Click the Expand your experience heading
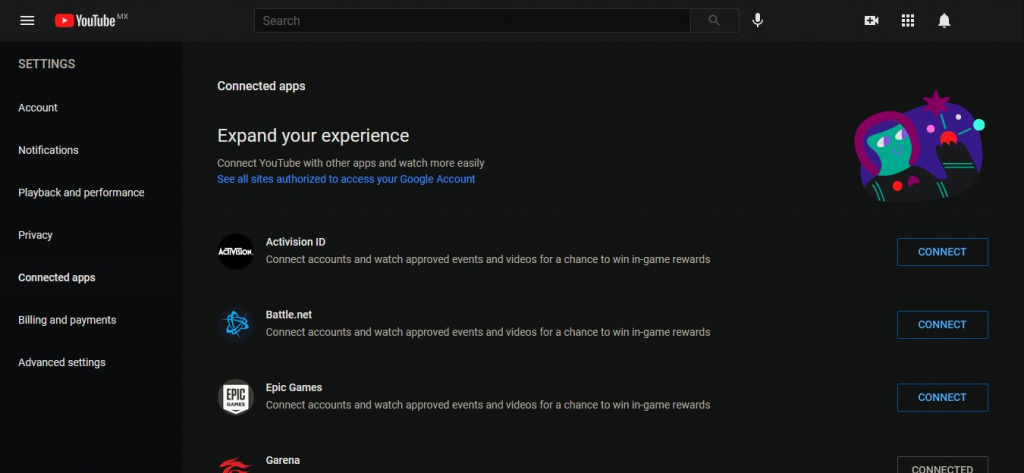The image size is (1024, 473). click(x=313, y=136)
